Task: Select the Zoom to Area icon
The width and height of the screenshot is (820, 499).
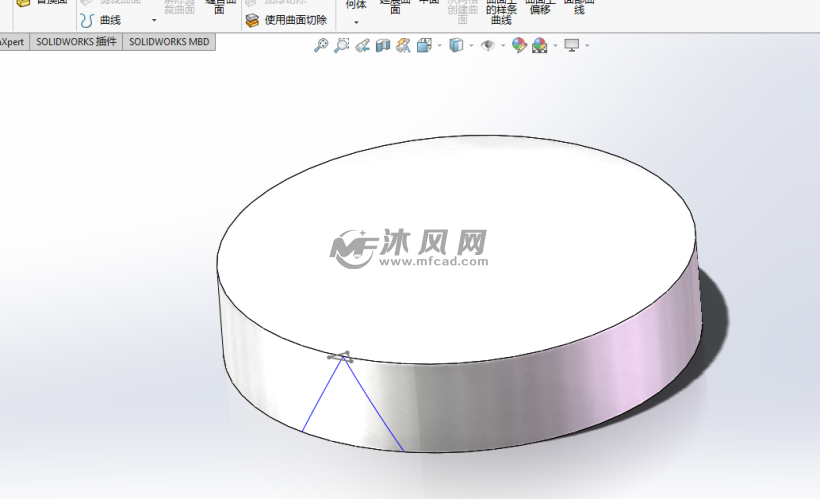Action: click(341, 46)
